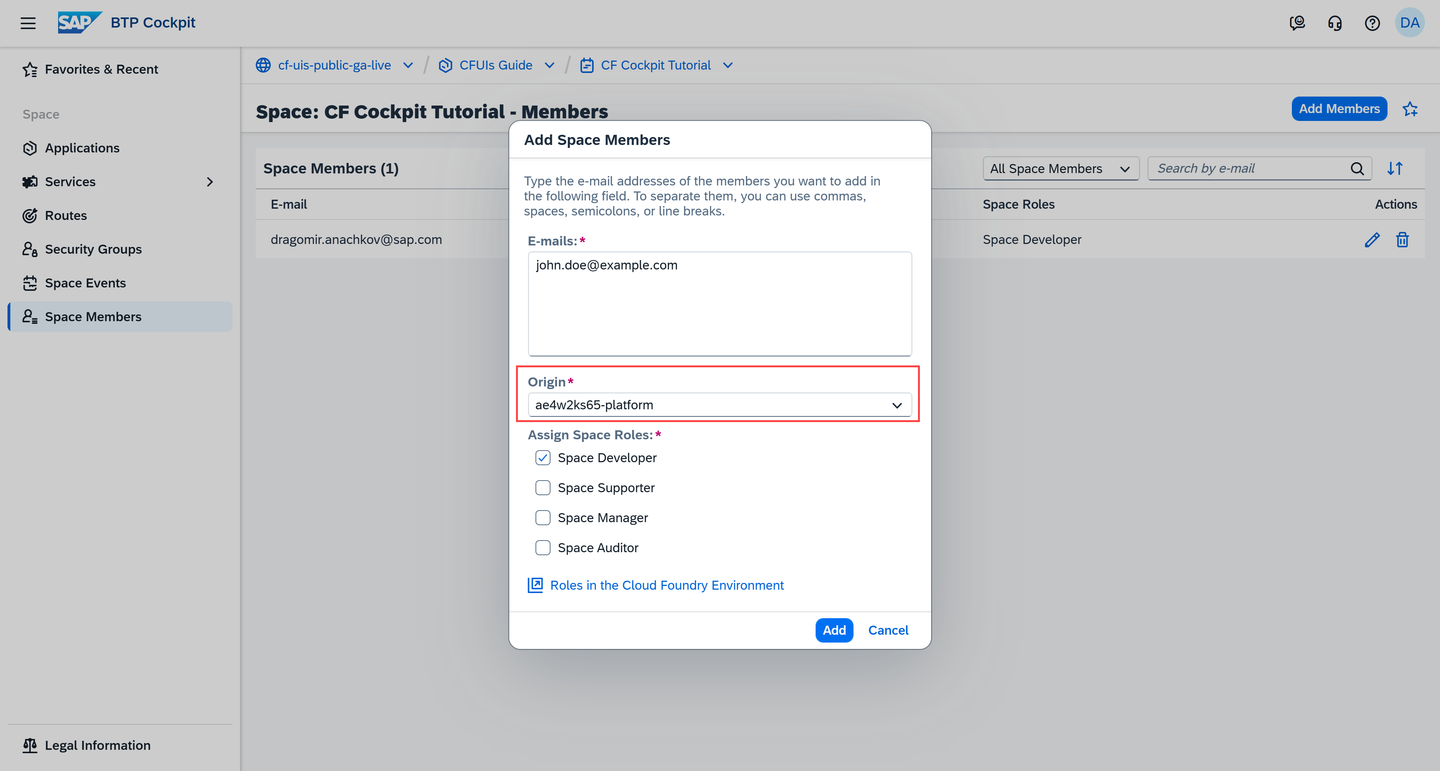Image resolution: width=1440 pixels, height=771 pixels.
Task: Click the Space Members person icon
Action: 30,317
